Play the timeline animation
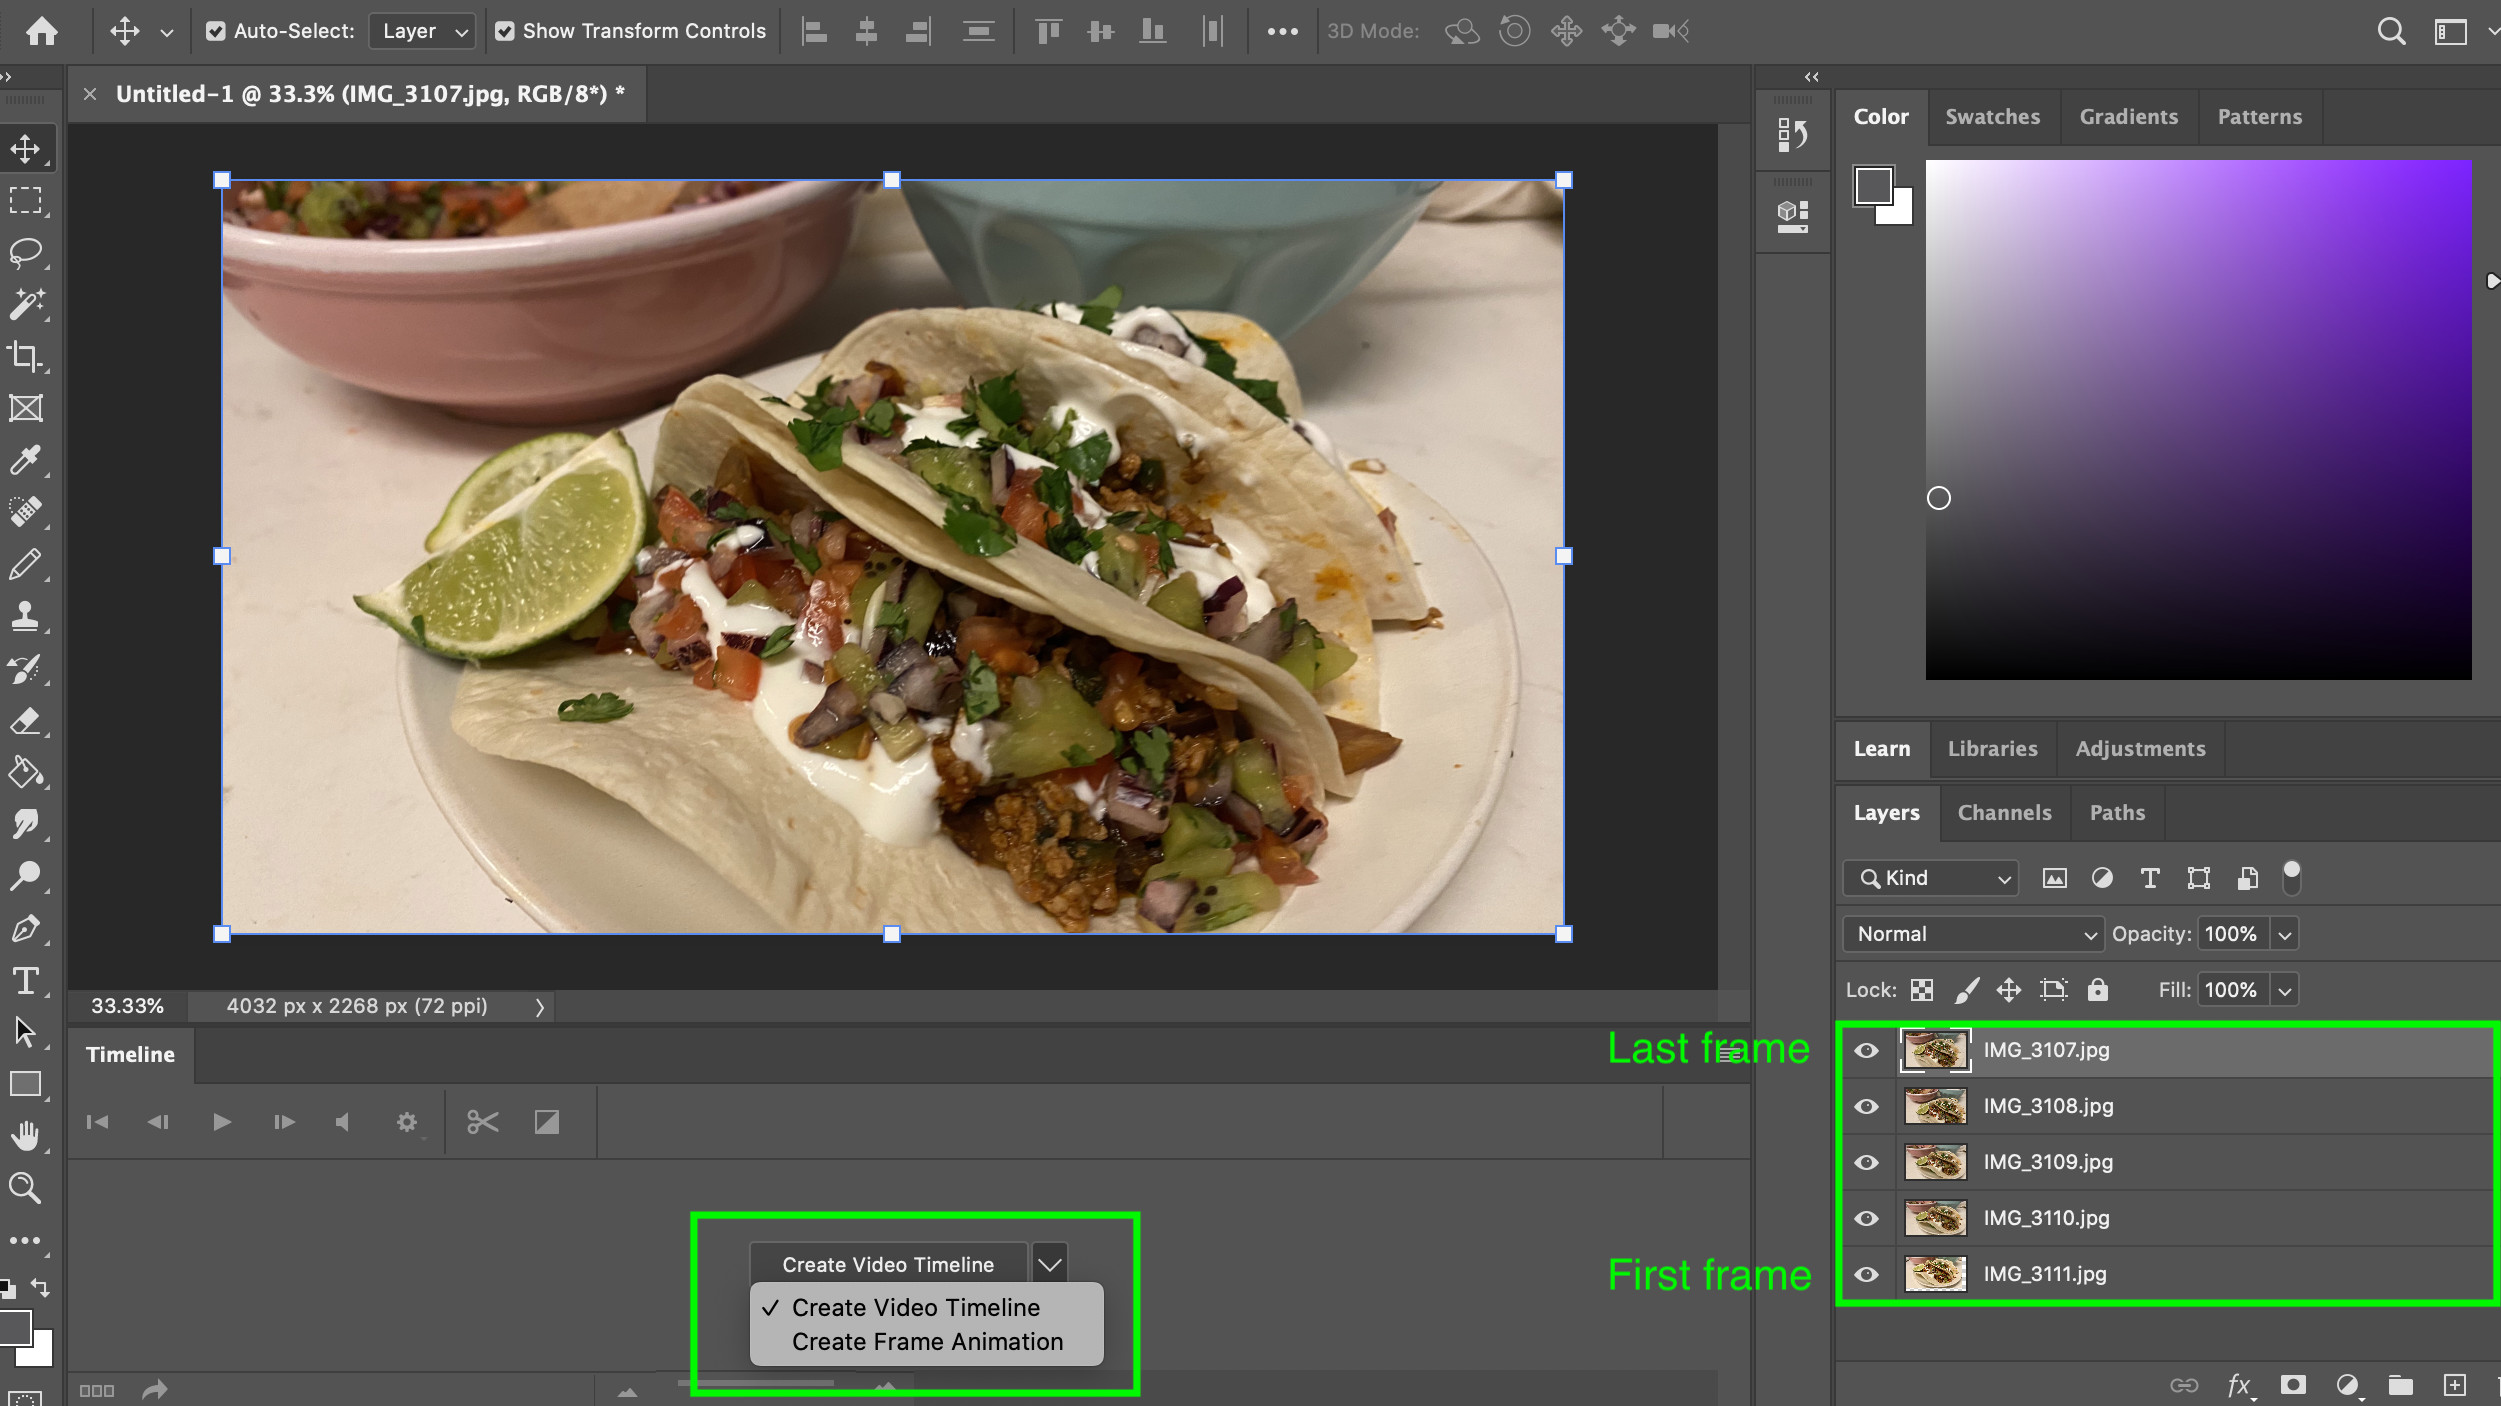The width and height of the screenshot is (2501, 1406). click(221, 1121)
